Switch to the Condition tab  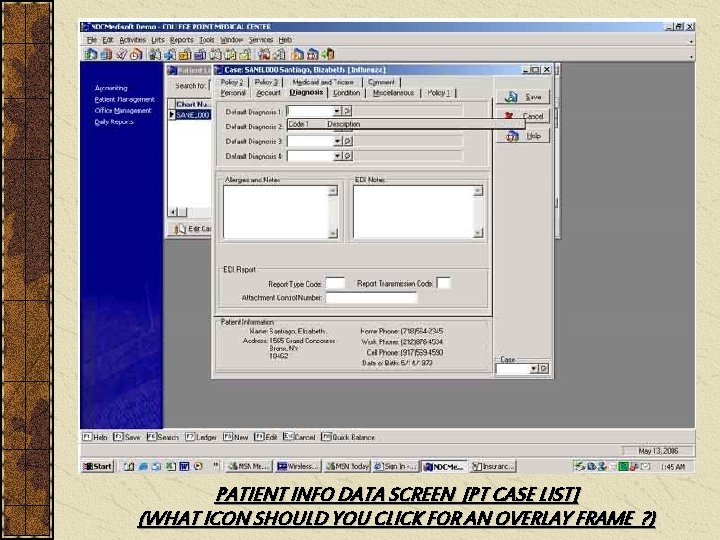pos(346,93)
